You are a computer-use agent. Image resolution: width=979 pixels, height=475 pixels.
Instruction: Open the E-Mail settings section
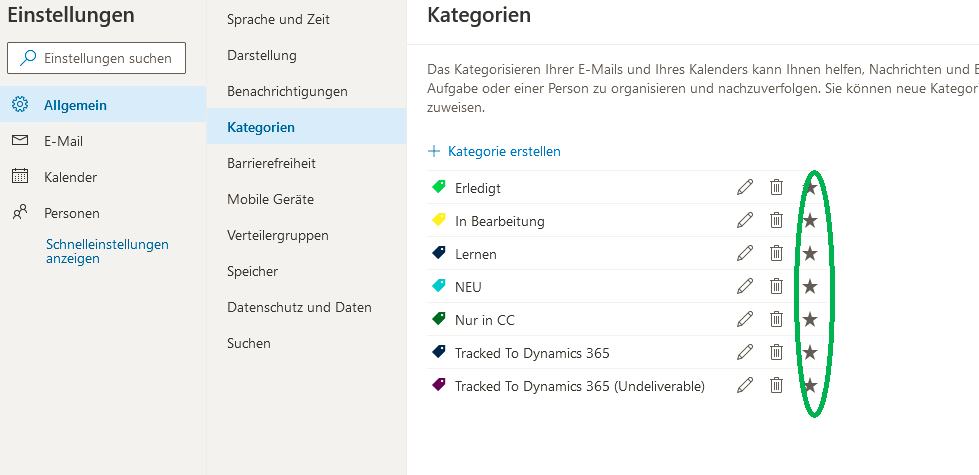coord(63,141)
